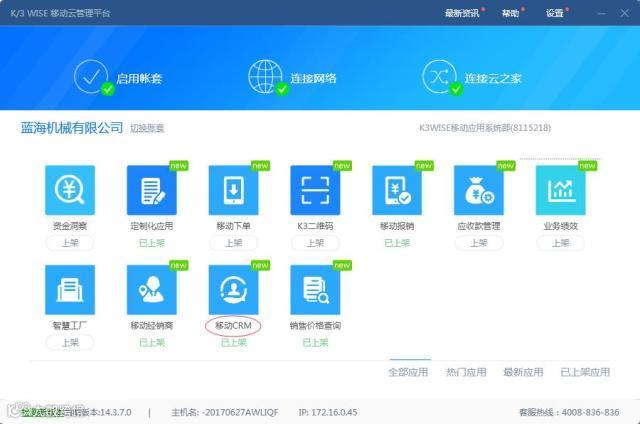640x424 pixels.
Task: Open the 最新资讯 menu
Action: pos(462,13)
